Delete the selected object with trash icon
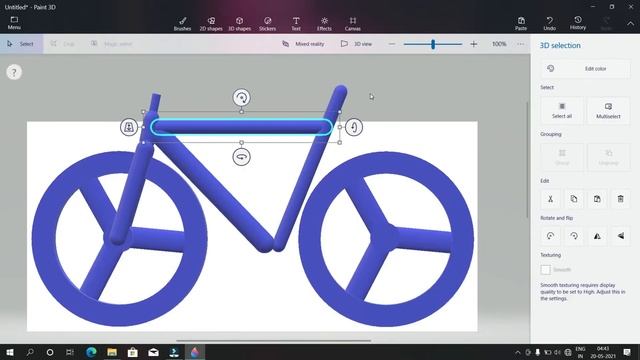This screenshot has height=360, width=640. point(620,199)
